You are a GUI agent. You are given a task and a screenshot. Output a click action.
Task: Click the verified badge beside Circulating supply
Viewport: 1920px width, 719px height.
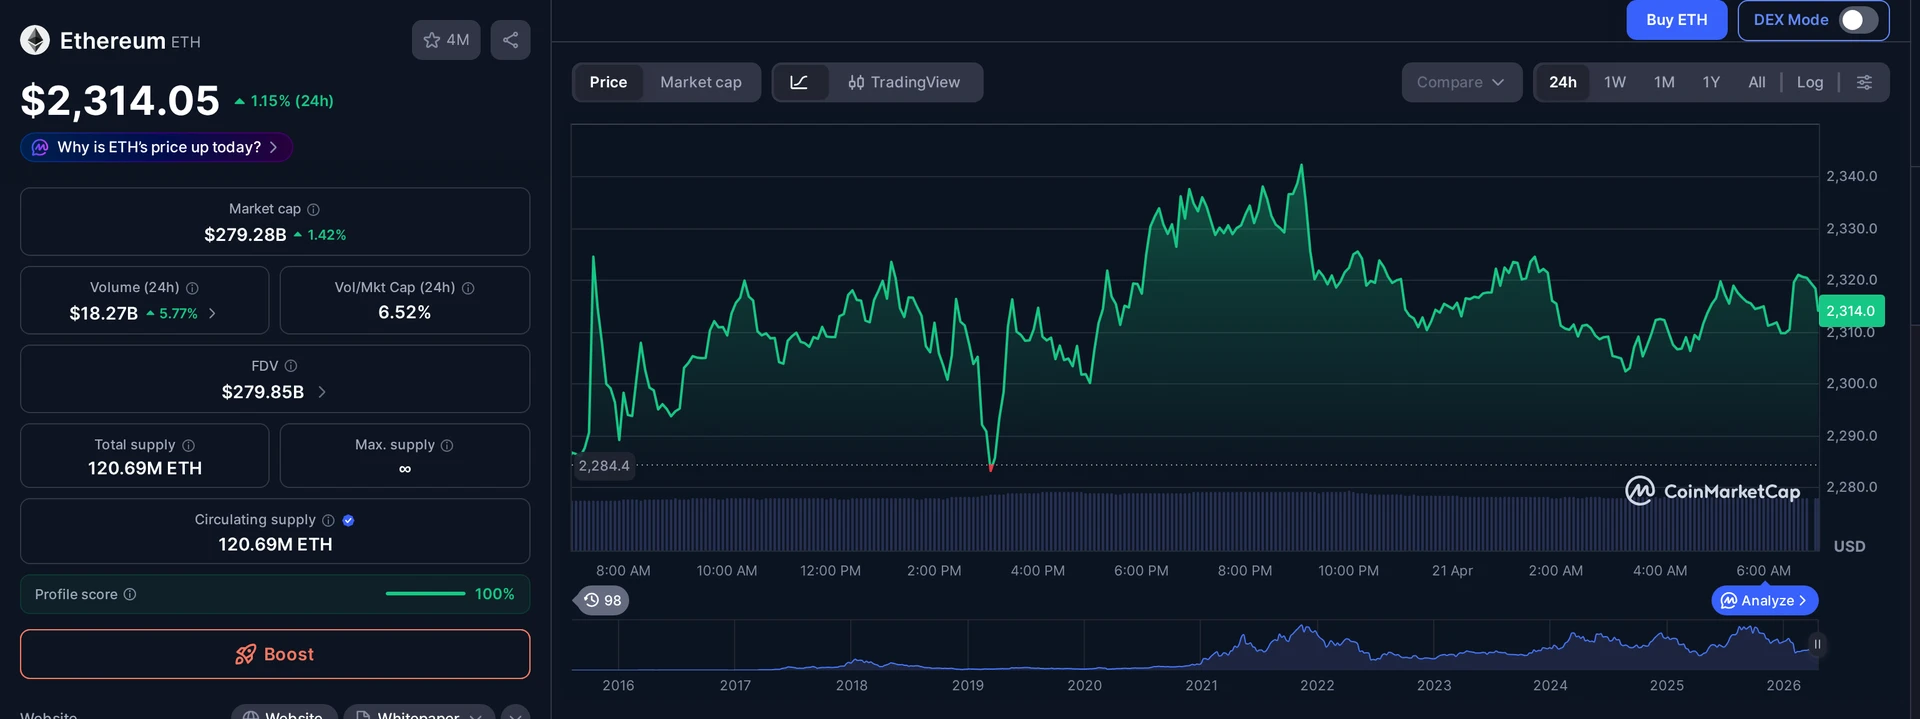pos(348,520)
